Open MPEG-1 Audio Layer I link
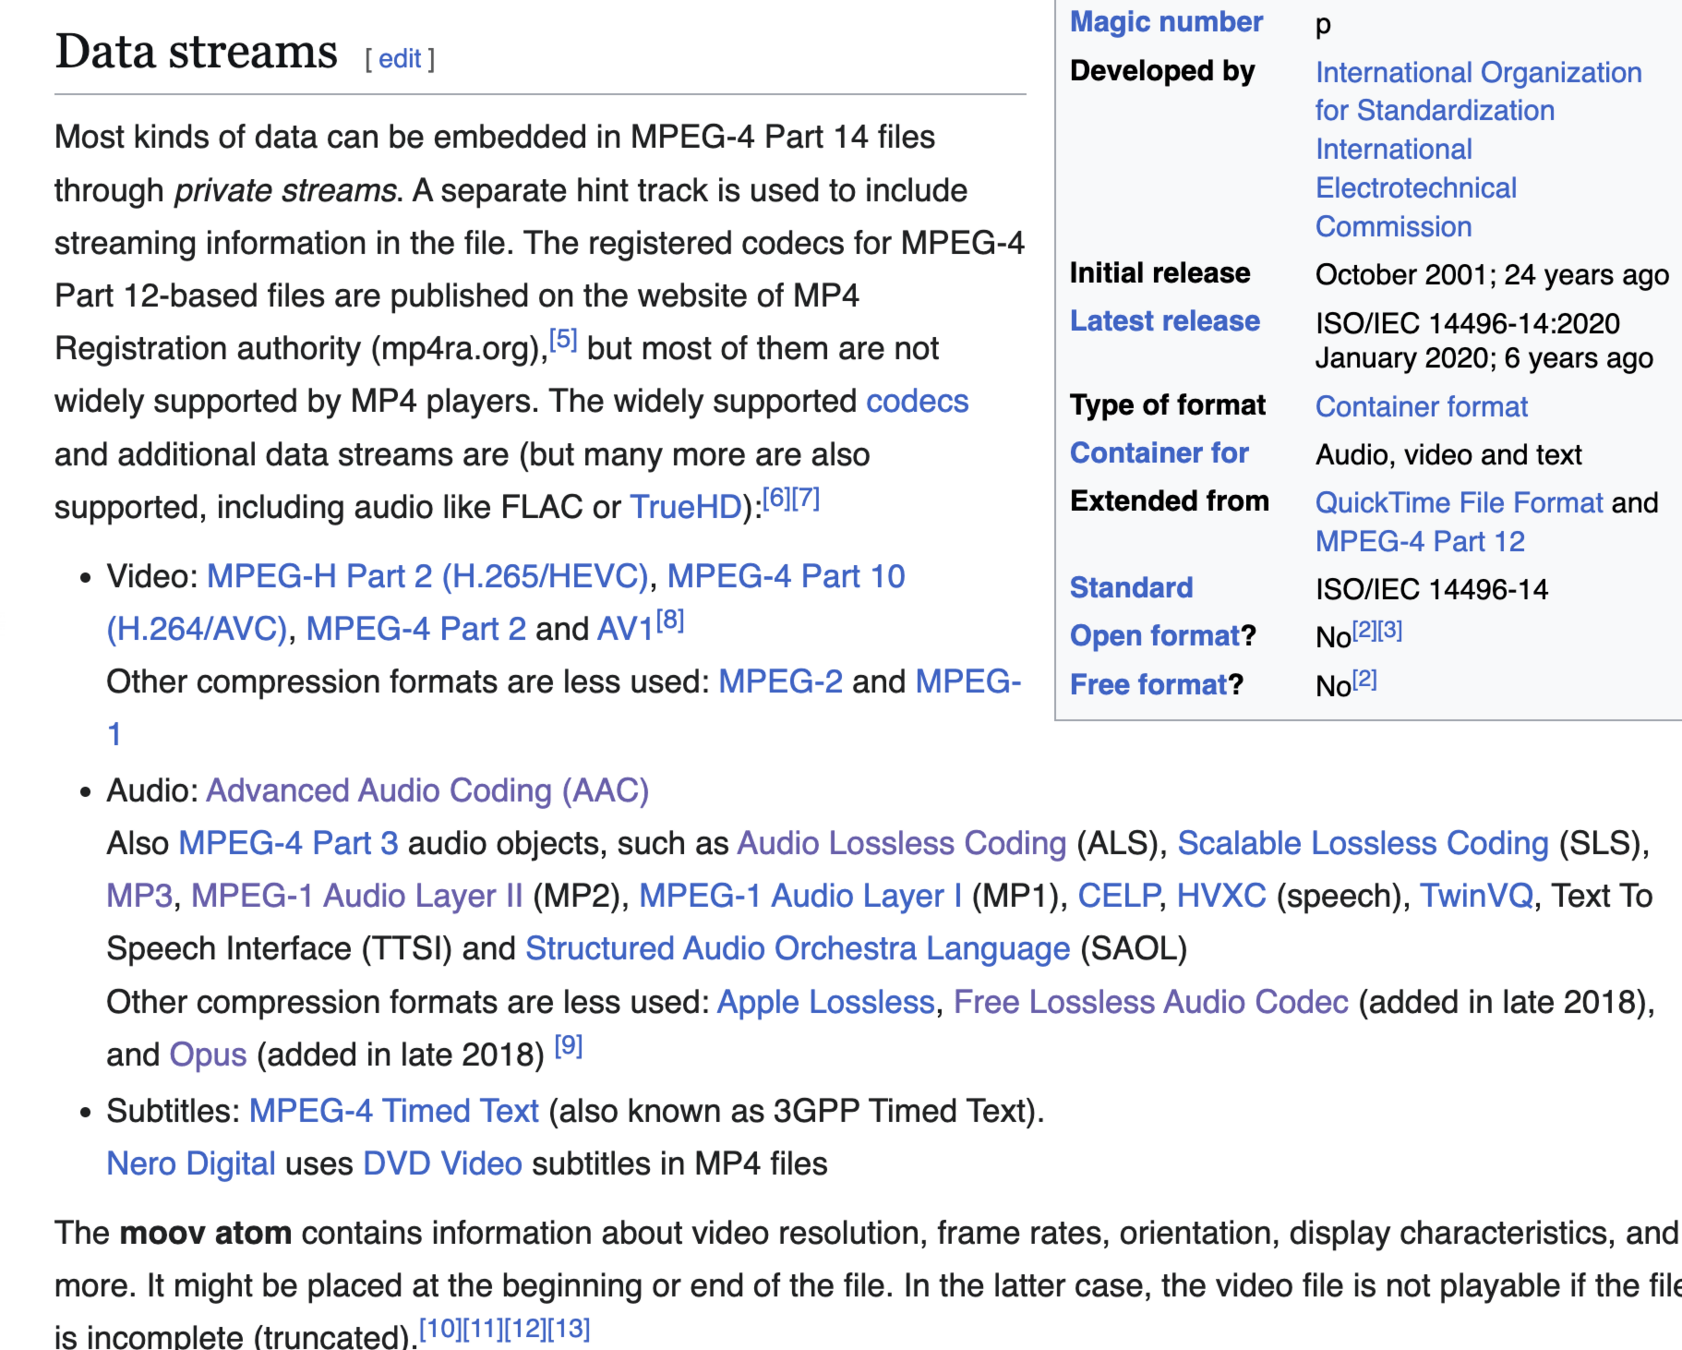The height and width of the screenshot is (1350, 1682). (800, 896)
